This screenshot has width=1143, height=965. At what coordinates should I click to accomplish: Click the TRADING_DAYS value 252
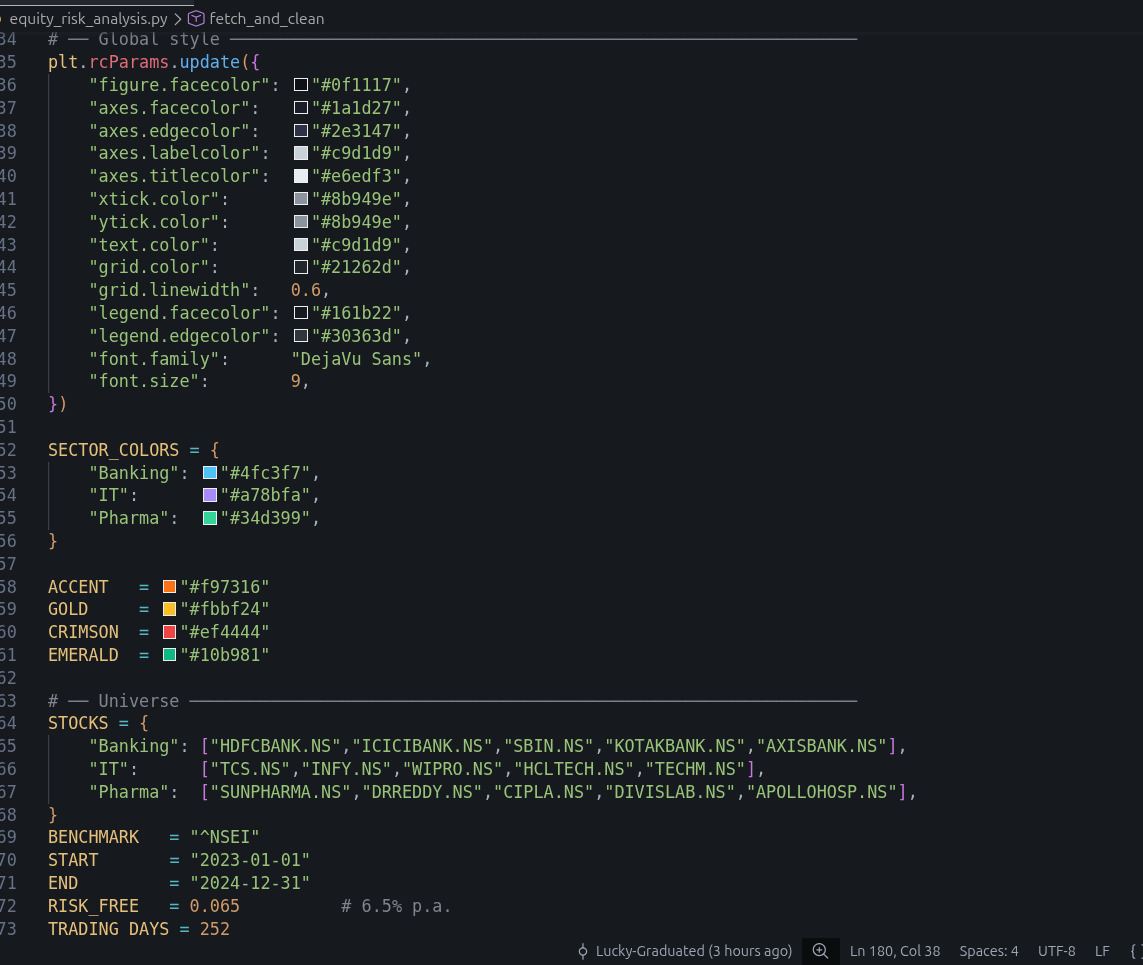tap(214, 929)
